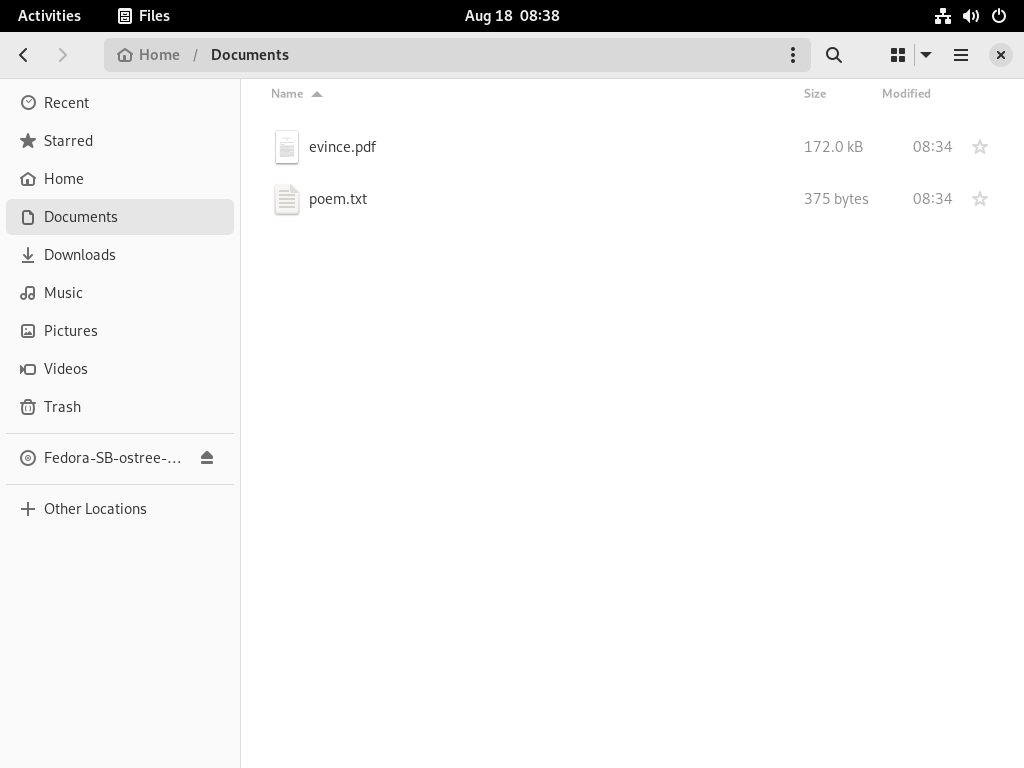Switch to grid view
Image resolution: width=1024 pixels, height=768 pixels.
(898, 55)
